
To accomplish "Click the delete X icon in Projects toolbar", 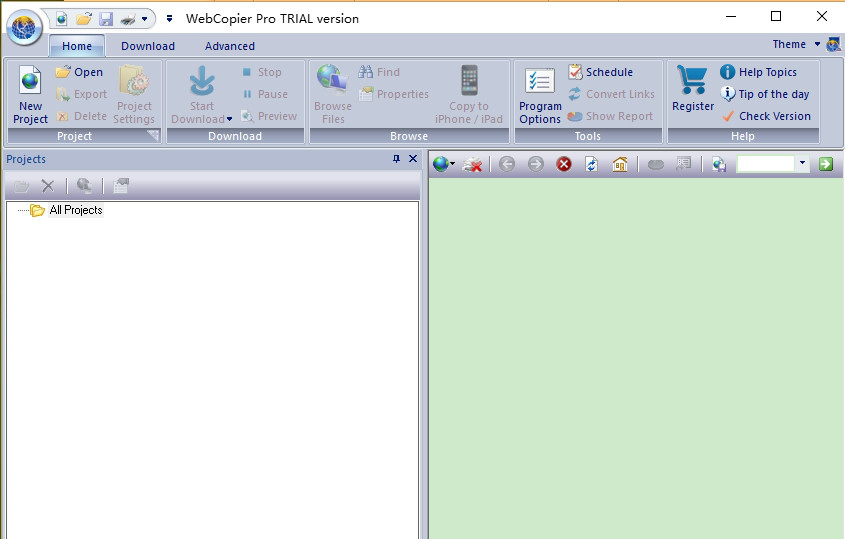I will click(x=48, y=186).
